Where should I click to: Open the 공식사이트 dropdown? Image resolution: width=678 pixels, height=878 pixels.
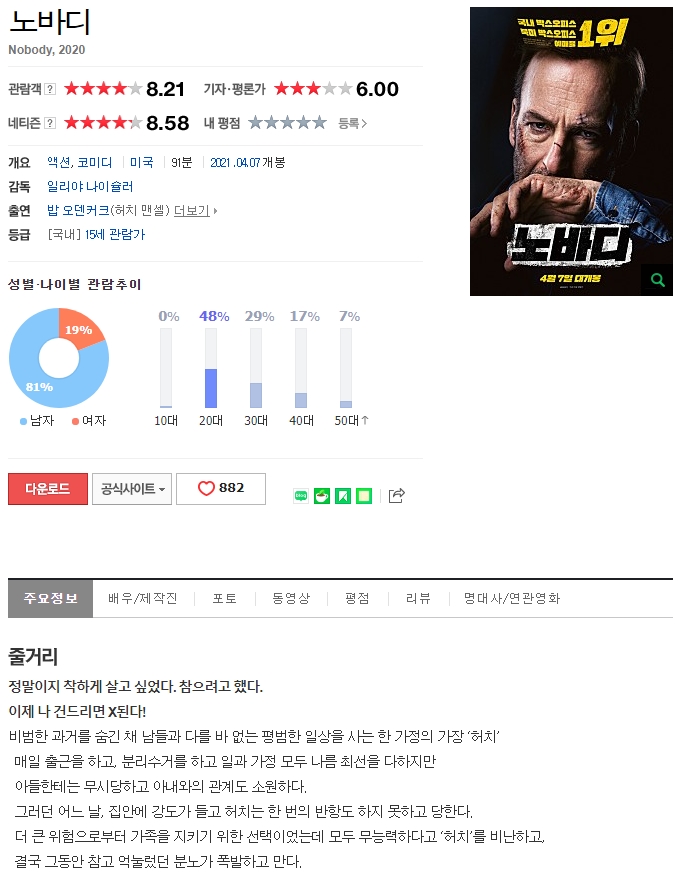click(132, 489)
